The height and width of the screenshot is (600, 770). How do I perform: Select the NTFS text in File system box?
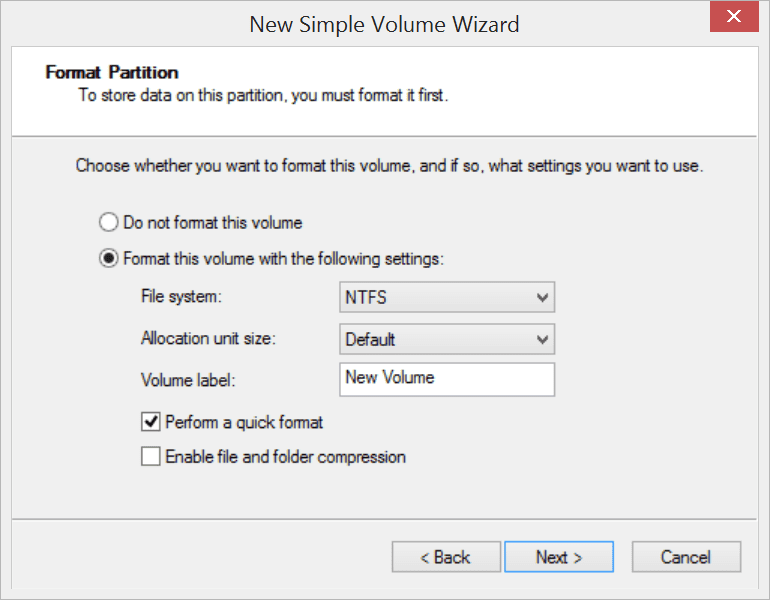366,297
